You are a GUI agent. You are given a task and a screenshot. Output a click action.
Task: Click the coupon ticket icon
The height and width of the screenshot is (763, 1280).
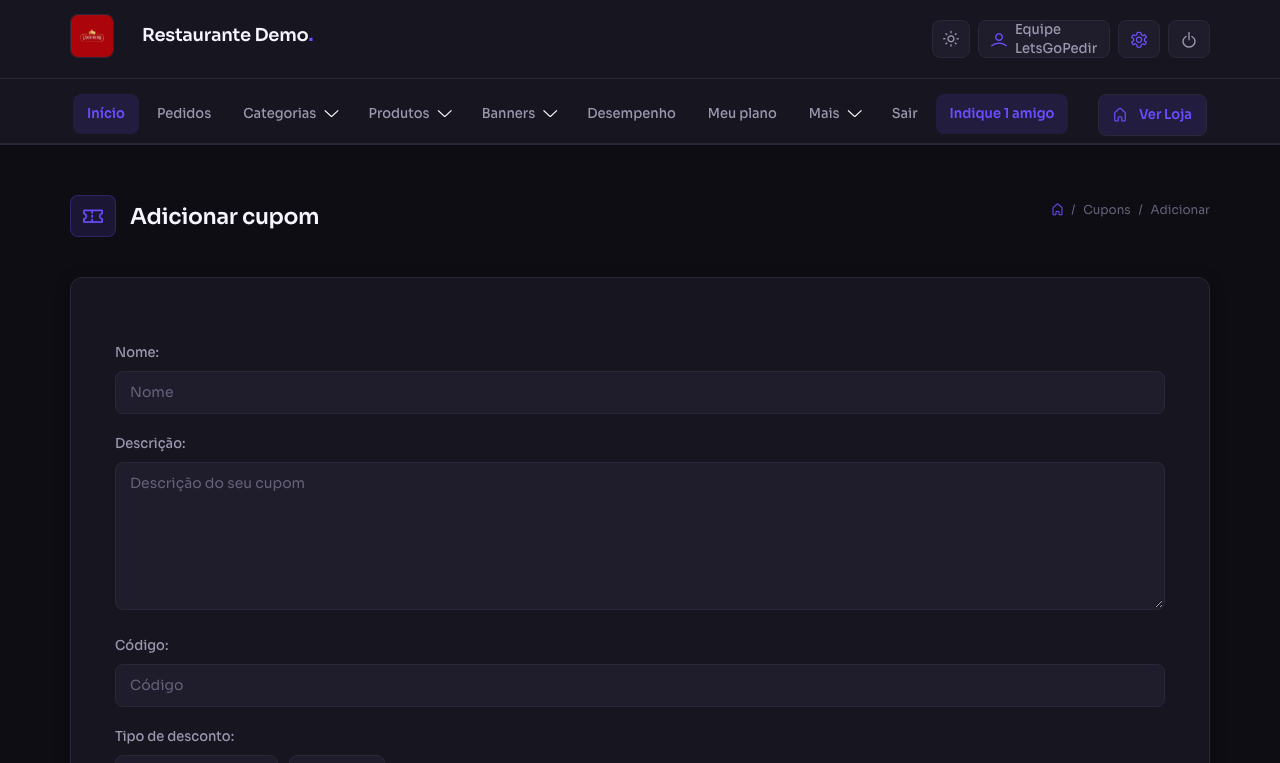tap(93, 216)
